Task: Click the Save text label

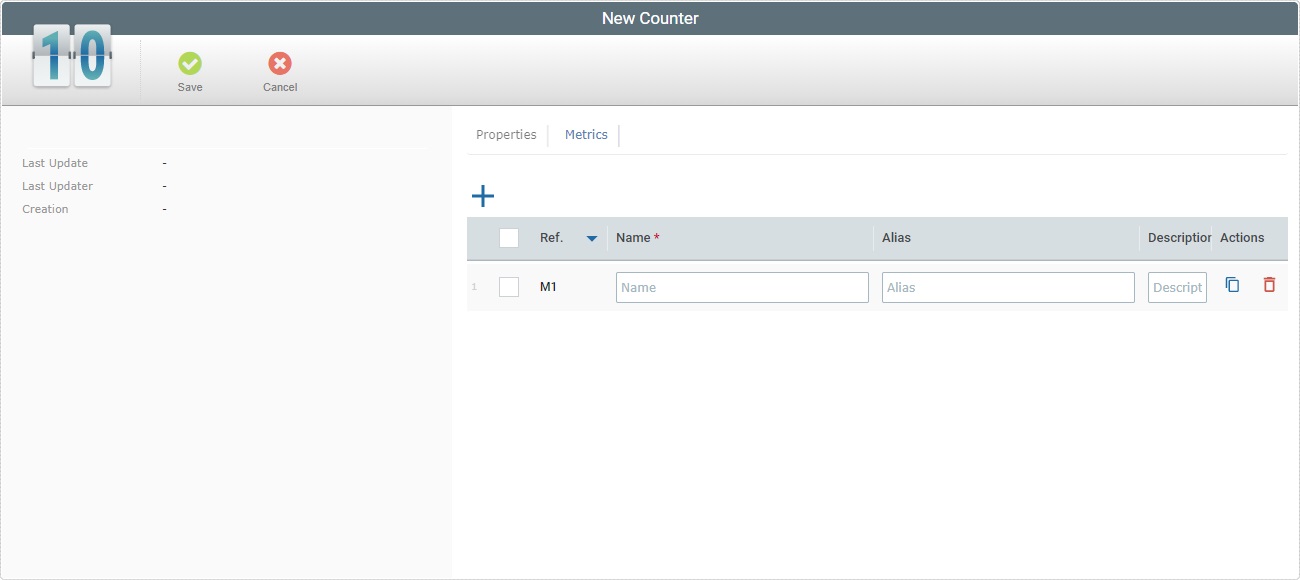Action: (190, 87)
